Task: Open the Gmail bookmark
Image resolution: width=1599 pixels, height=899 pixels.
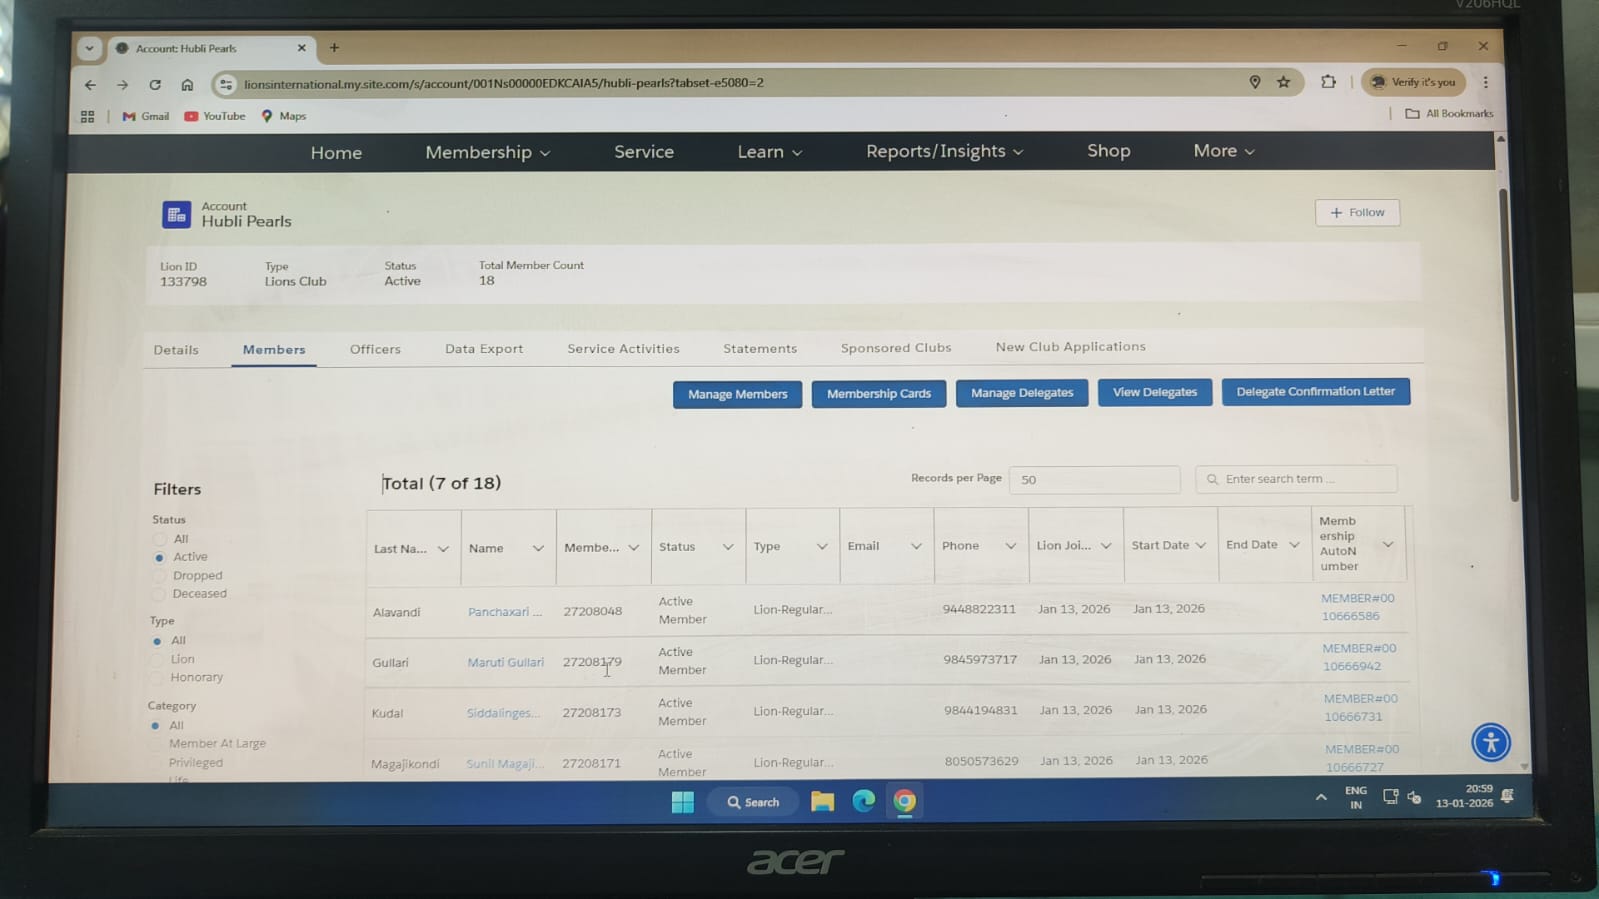Action: point(146,116)
